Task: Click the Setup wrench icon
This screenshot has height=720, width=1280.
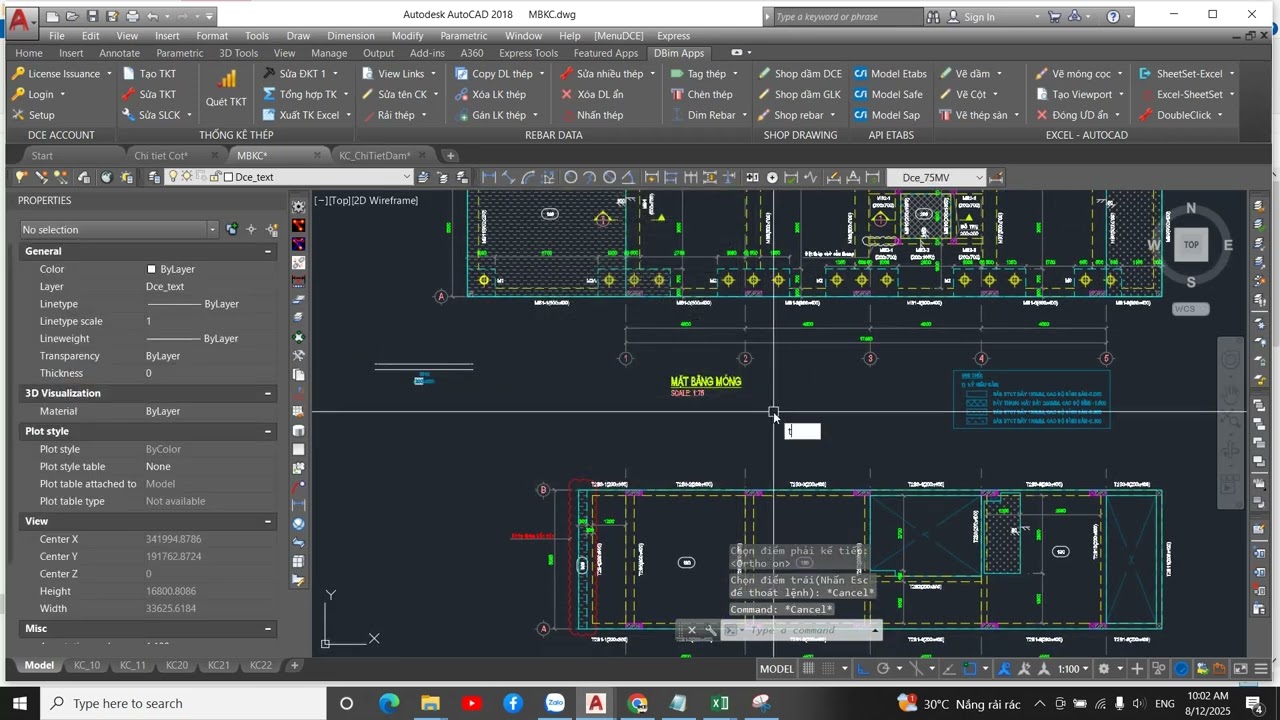Action: click(18, 115)
